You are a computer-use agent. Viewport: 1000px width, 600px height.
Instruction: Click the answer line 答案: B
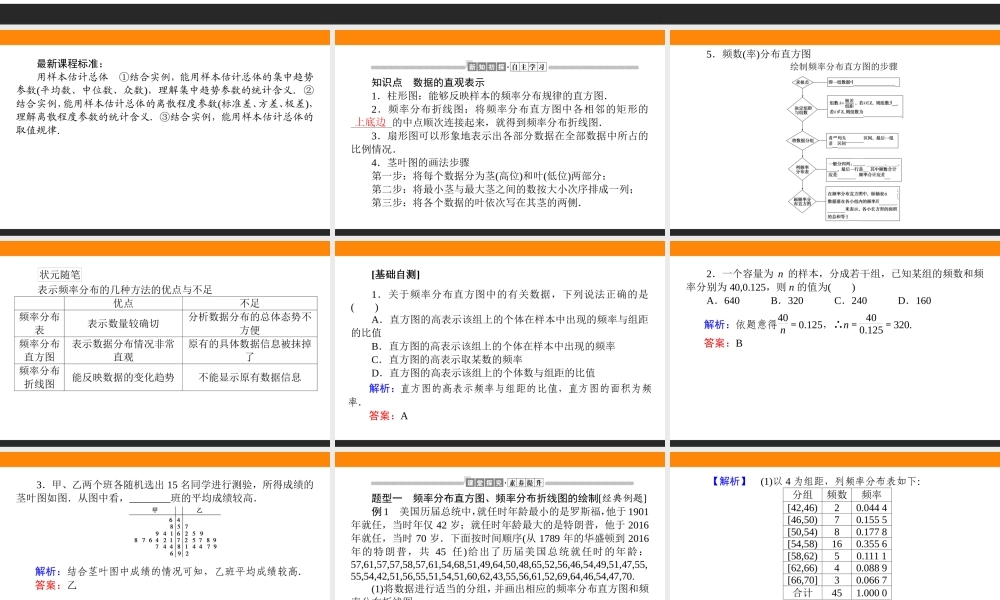pyautogui.click(x=723, y=342)
